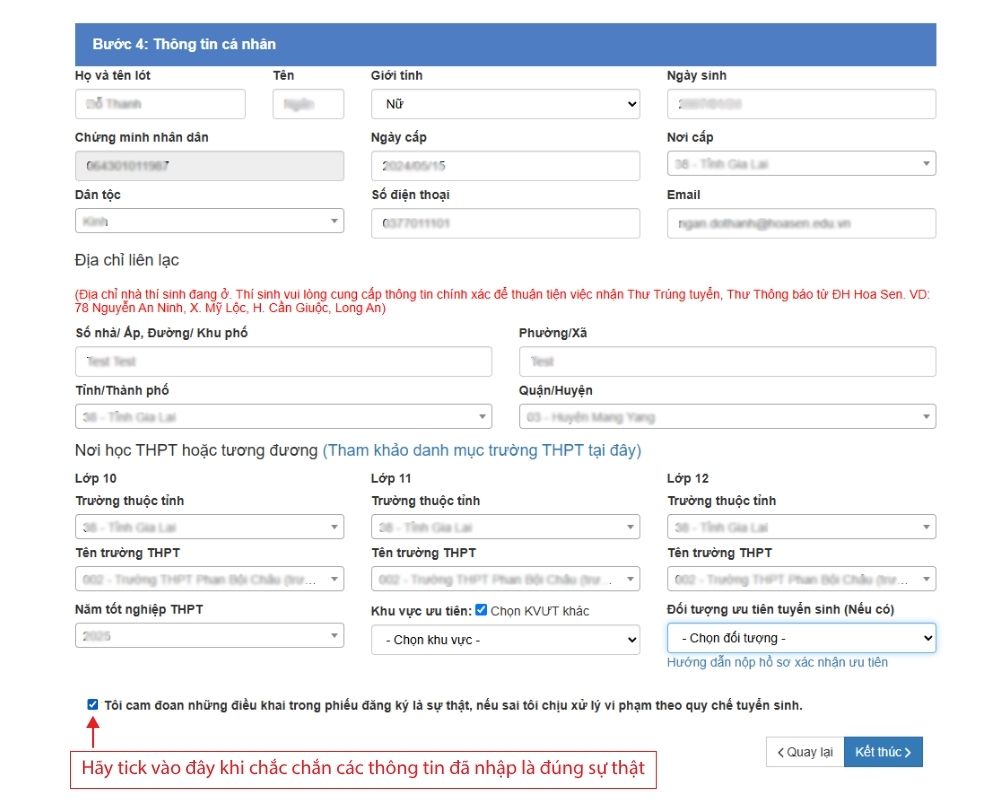Click the 'Quay lại' back button
Screen dimensions: 1000x800
pyautogui.click(x=804, y=752)
